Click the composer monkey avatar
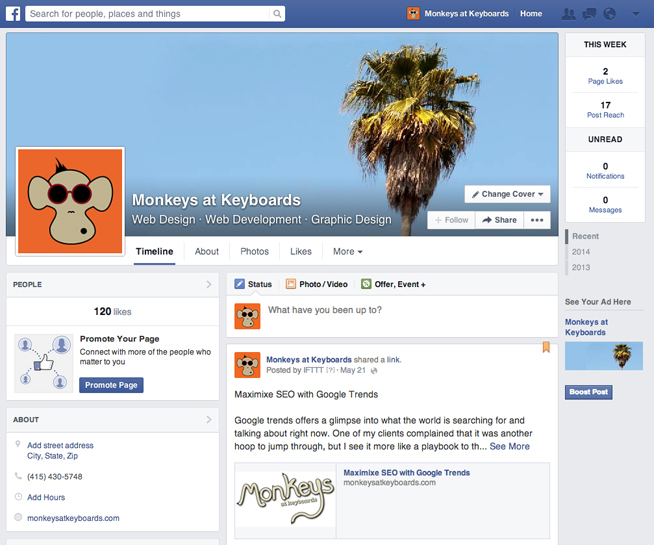Viewport: 654px width, 545px height. 247,316
